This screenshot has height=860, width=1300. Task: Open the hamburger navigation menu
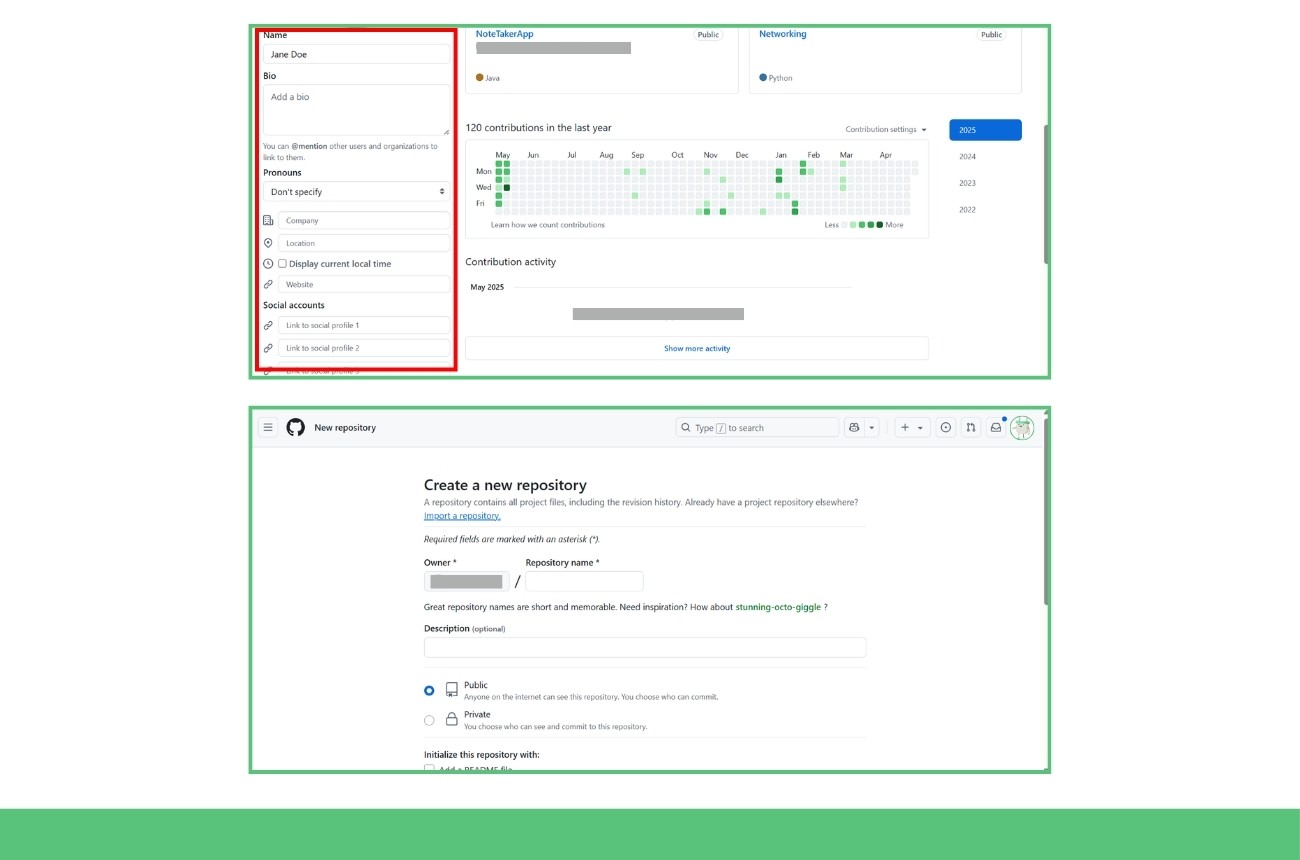[267, 427]
